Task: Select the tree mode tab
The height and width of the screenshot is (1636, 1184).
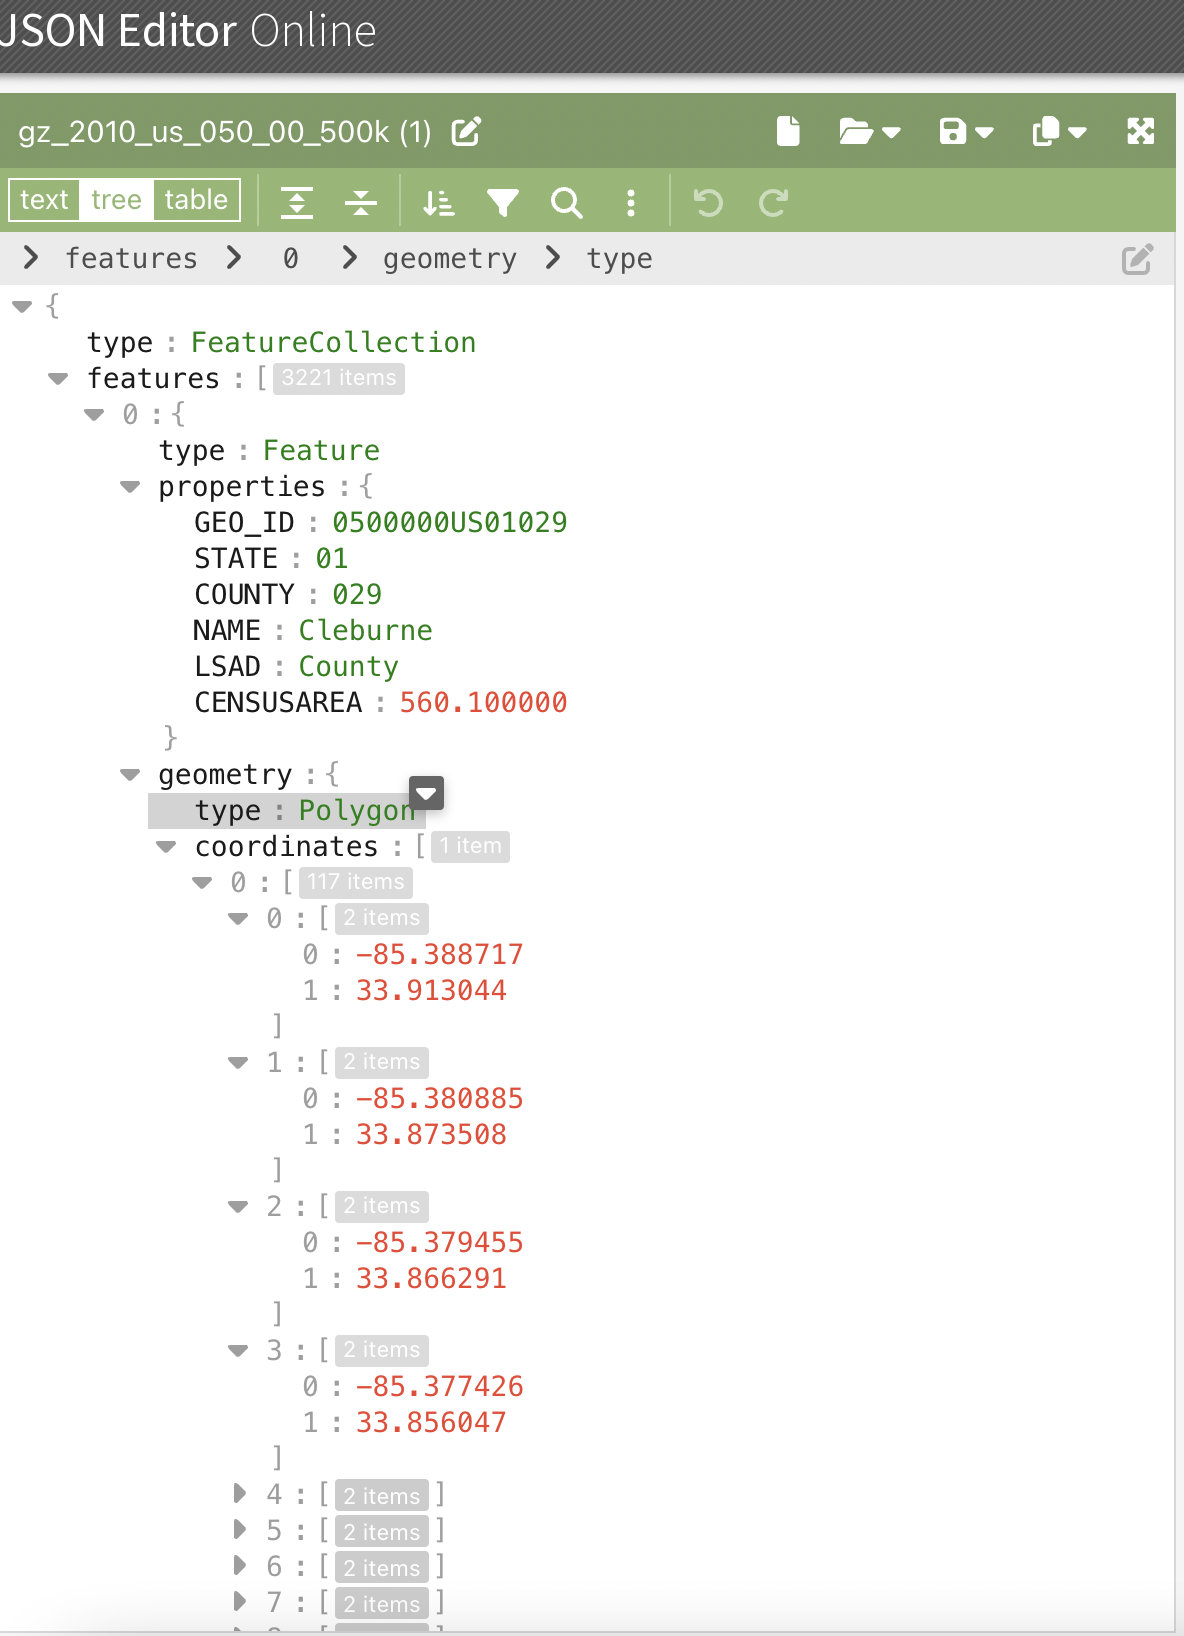Action: pyautogui.click(x=116, y=200)
